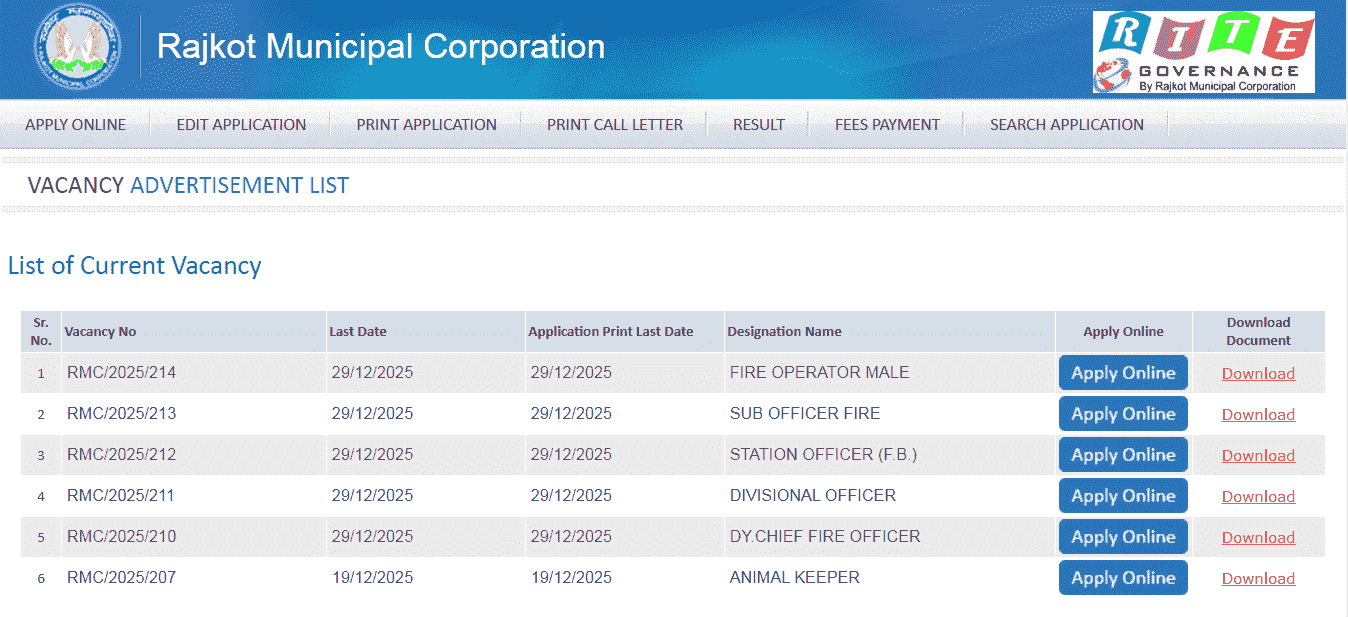Download the Sub Officer Fire document

pos(1258,415)
